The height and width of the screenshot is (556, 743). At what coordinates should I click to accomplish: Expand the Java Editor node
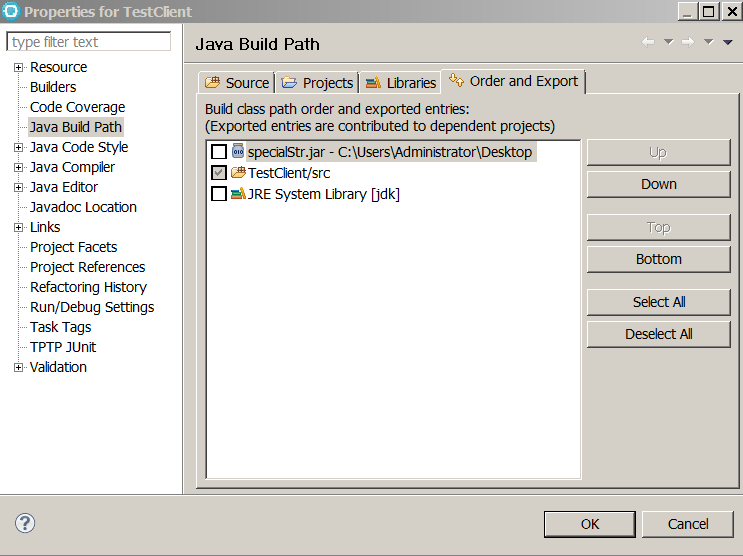coord(18,187)
